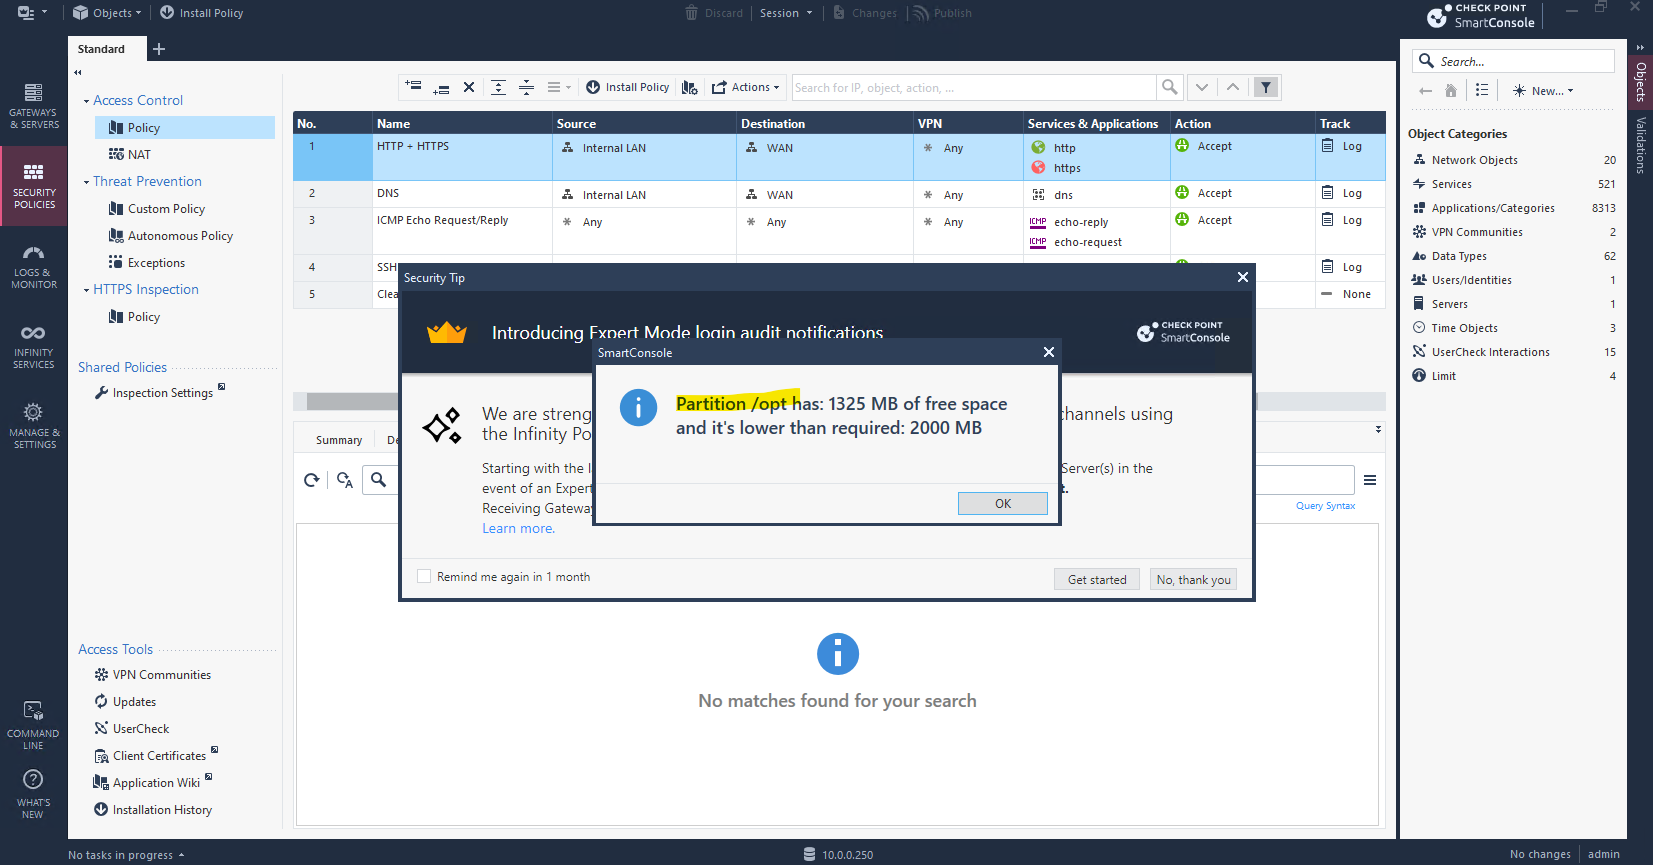The height and width of the screenshot is (865, 1653).
Task: Open the policy installation settings icon
Action: [690, 87]
